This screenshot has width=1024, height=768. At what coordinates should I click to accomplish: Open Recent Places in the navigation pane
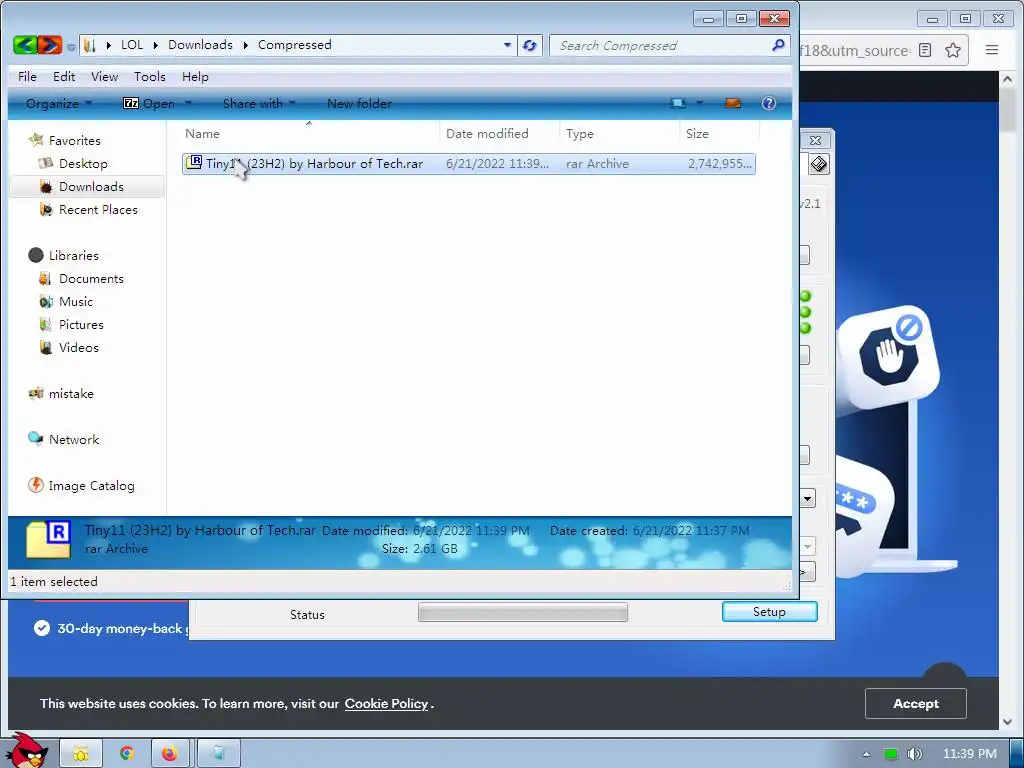click(x=98, y=210)
